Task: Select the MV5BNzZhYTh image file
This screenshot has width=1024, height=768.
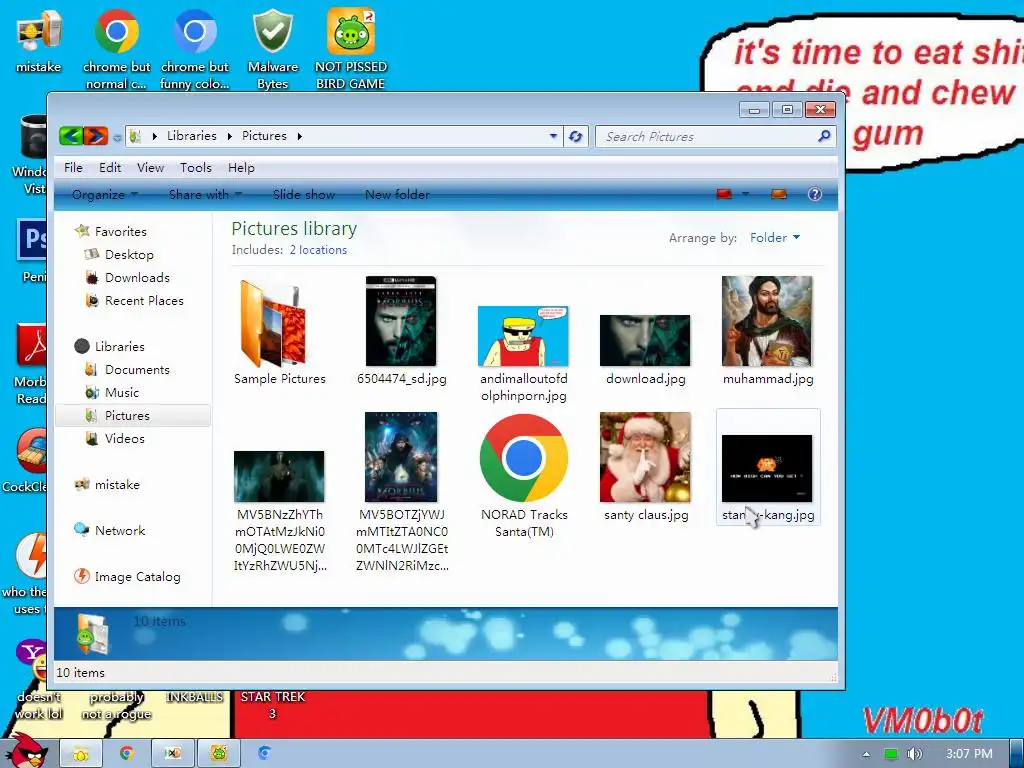Action: tap(279, 477)
